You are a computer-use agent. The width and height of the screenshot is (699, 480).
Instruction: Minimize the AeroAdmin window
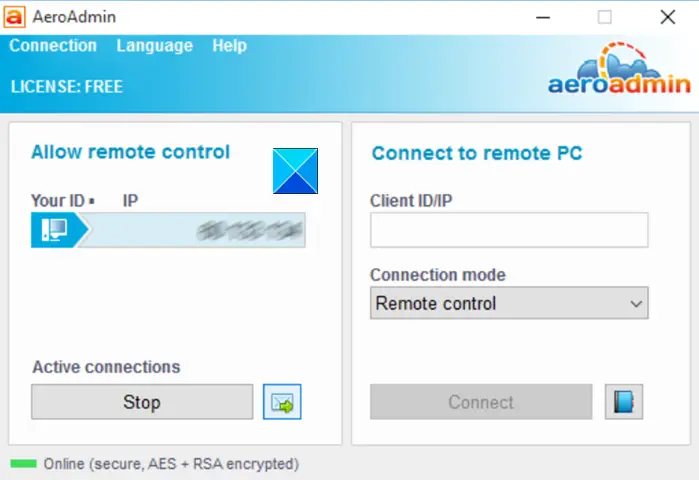pos(542,17)
